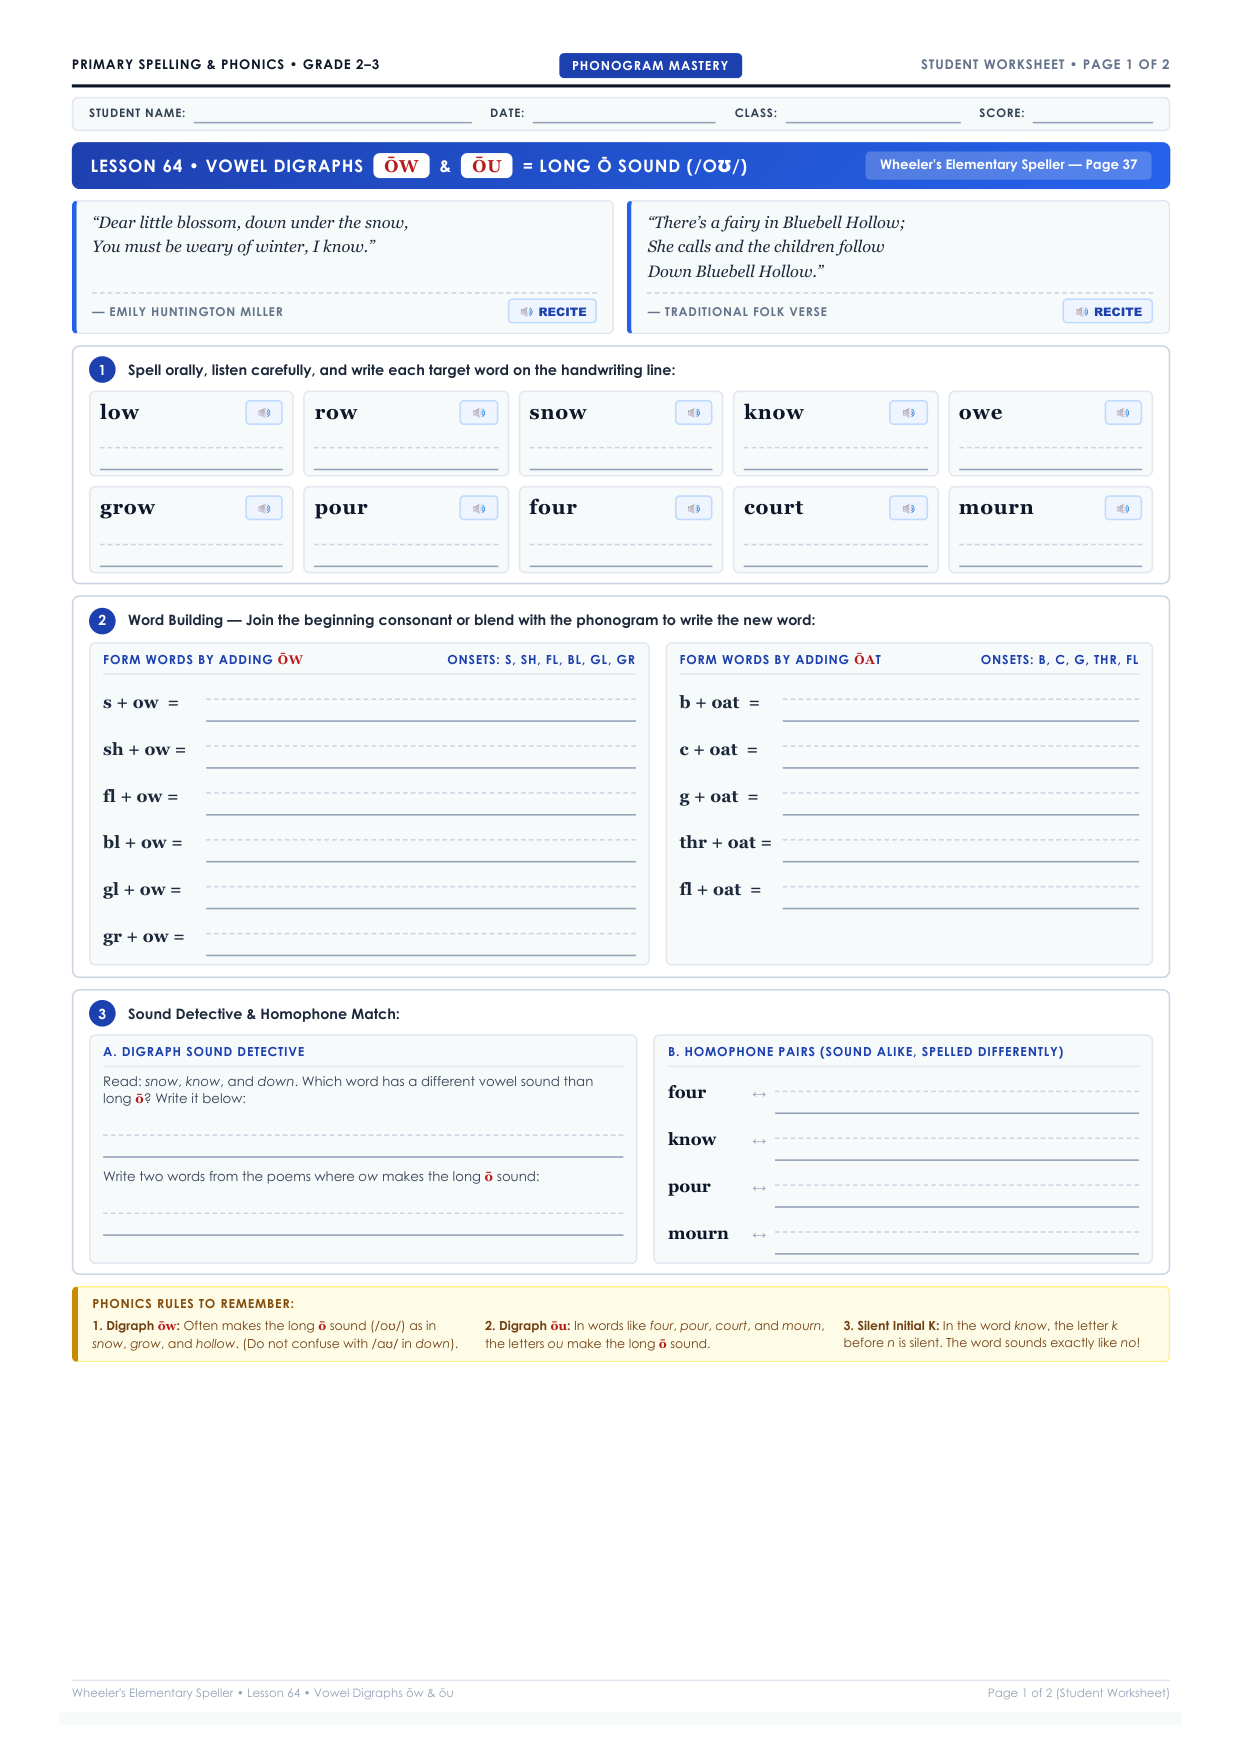Click the Digraph Sound Detective heading

coord(204,1052)
